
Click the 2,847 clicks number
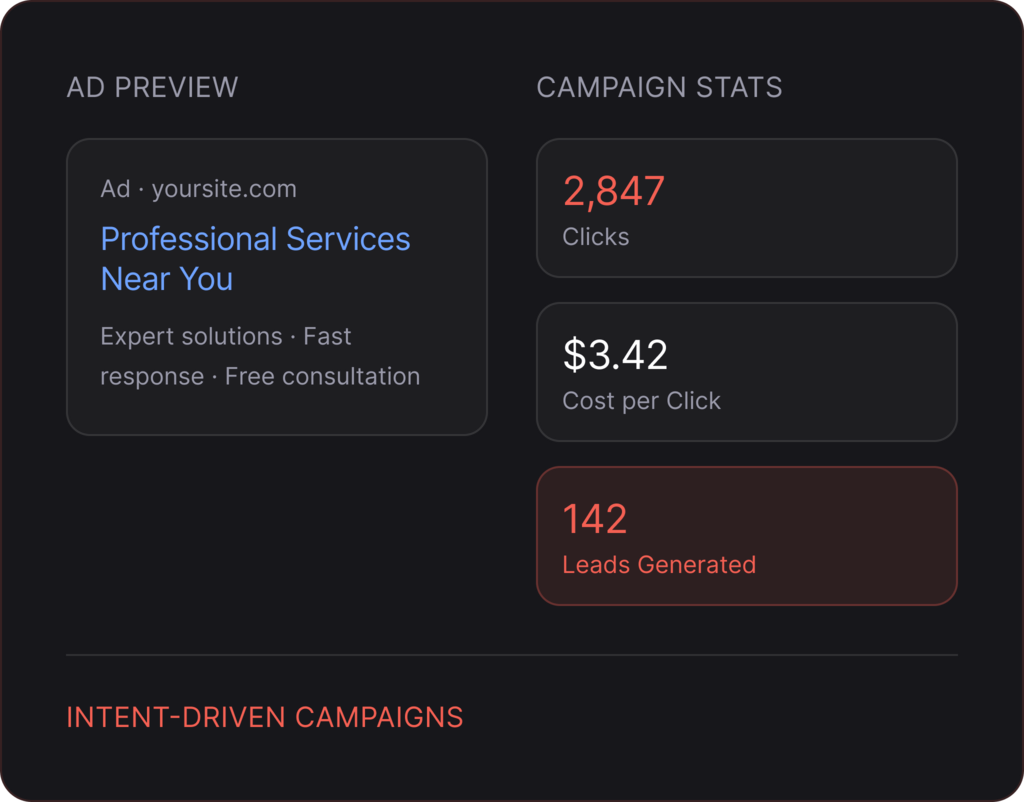pyautogui.click(x=613, y=191)
